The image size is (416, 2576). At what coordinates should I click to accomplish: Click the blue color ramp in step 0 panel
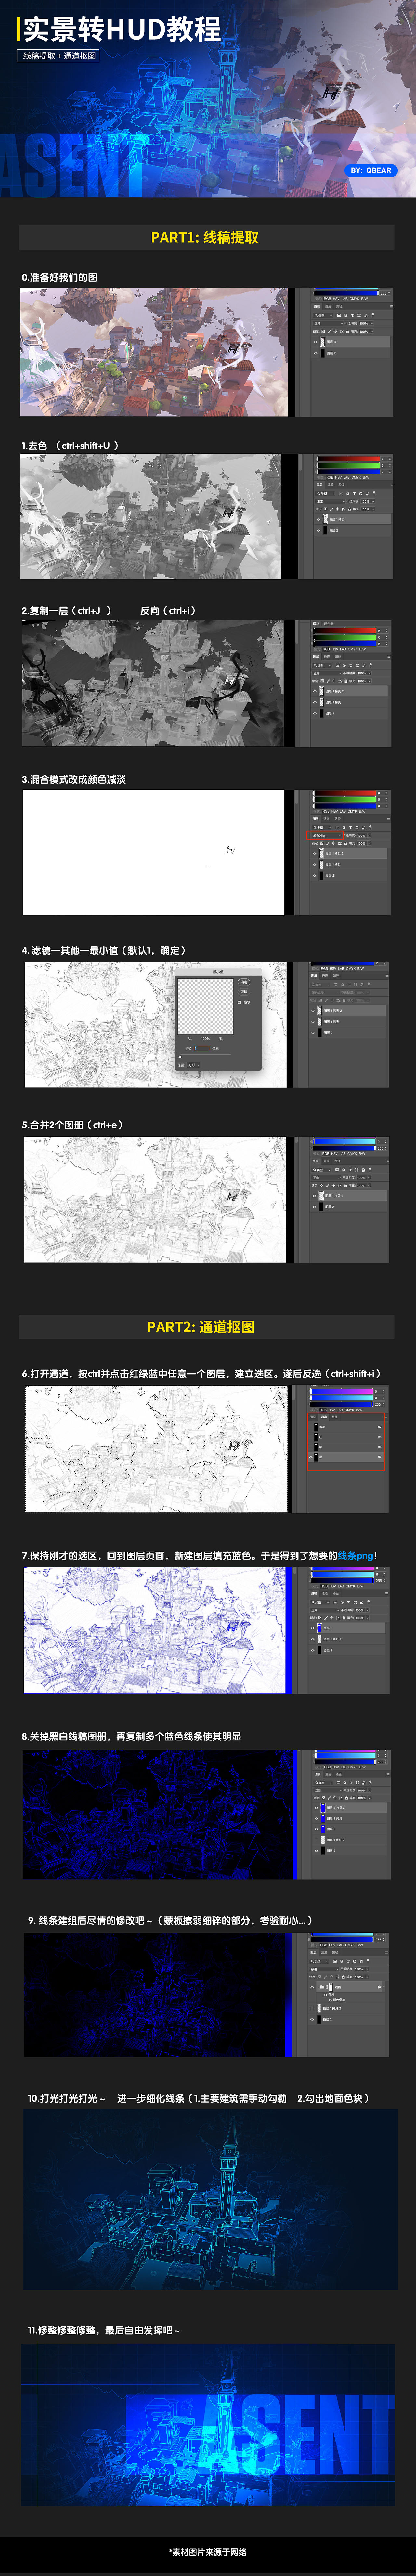coord(347,293)
